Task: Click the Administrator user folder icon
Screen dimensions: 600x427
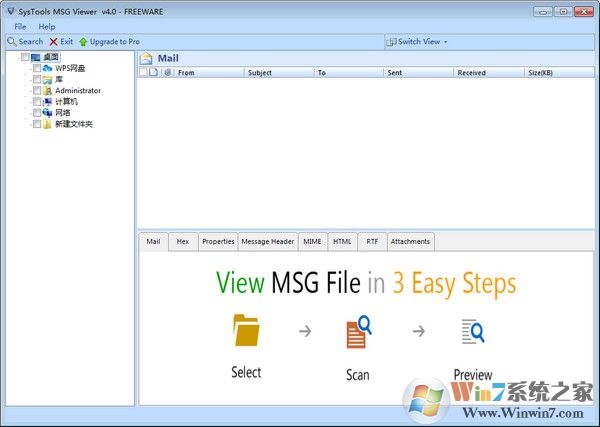Action: [47, 91]
